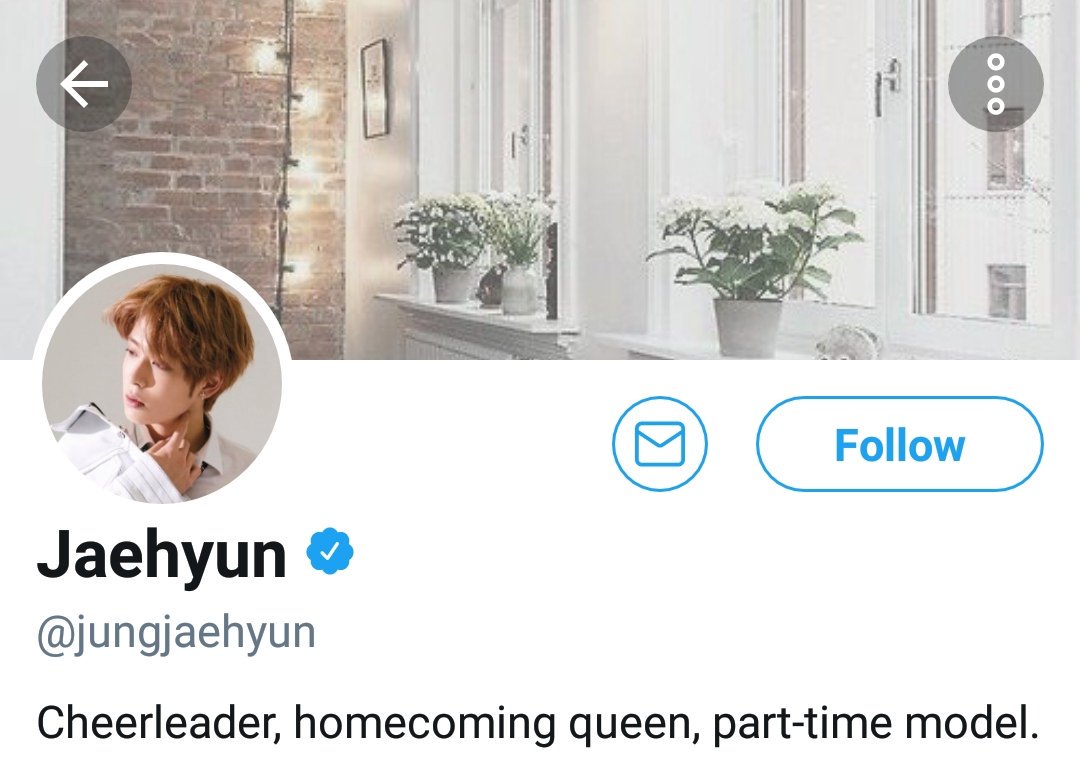Click the framed picture on banner wall
1080x781 pixels.
coord(375,89)
